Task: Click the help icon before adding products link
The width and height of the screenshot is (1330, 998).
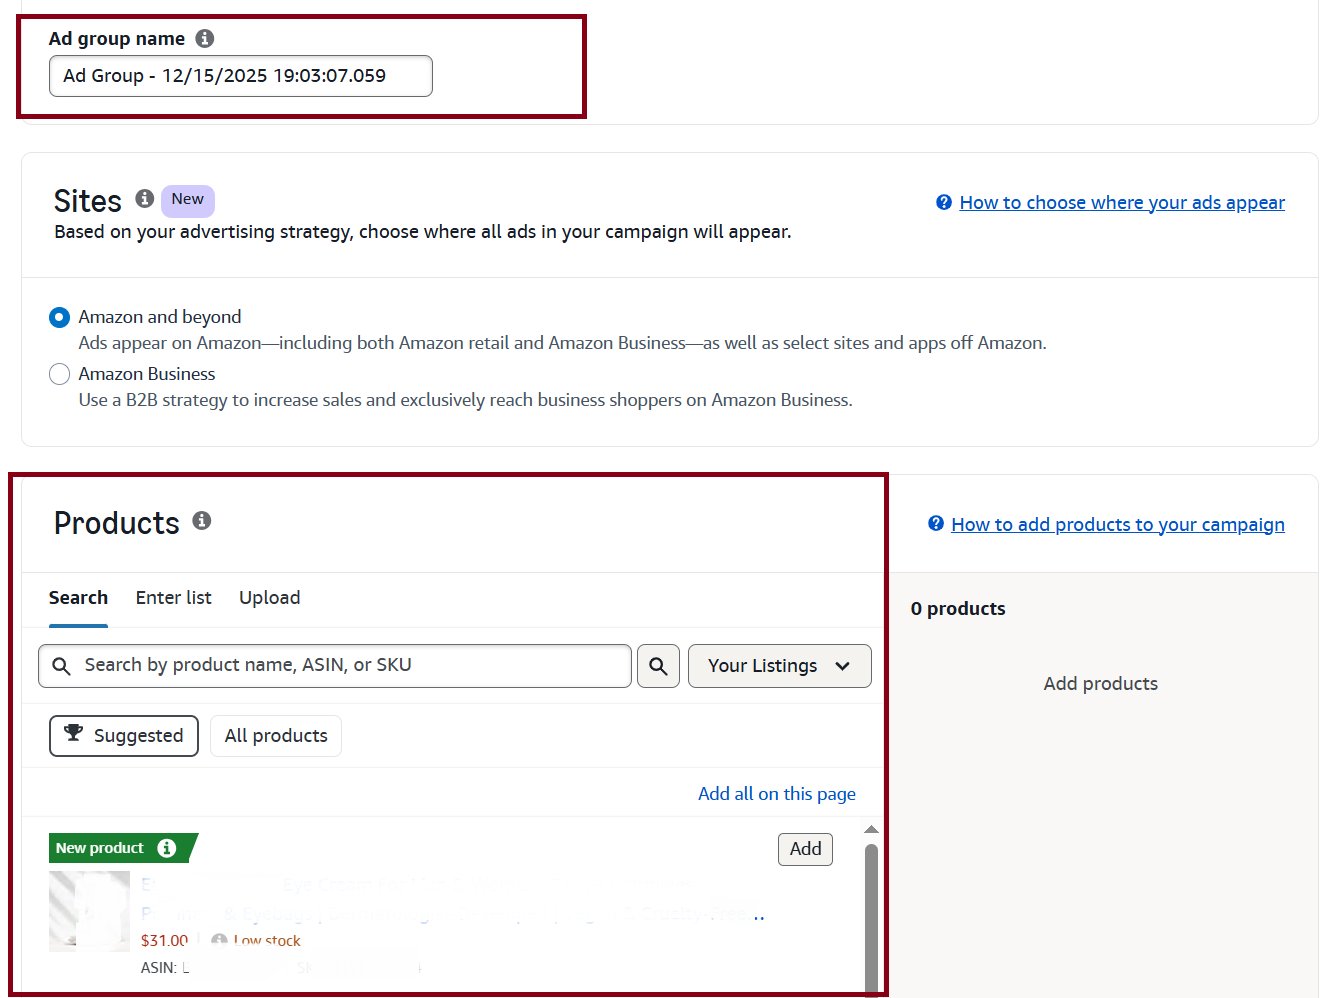Action: pos(934,523)
